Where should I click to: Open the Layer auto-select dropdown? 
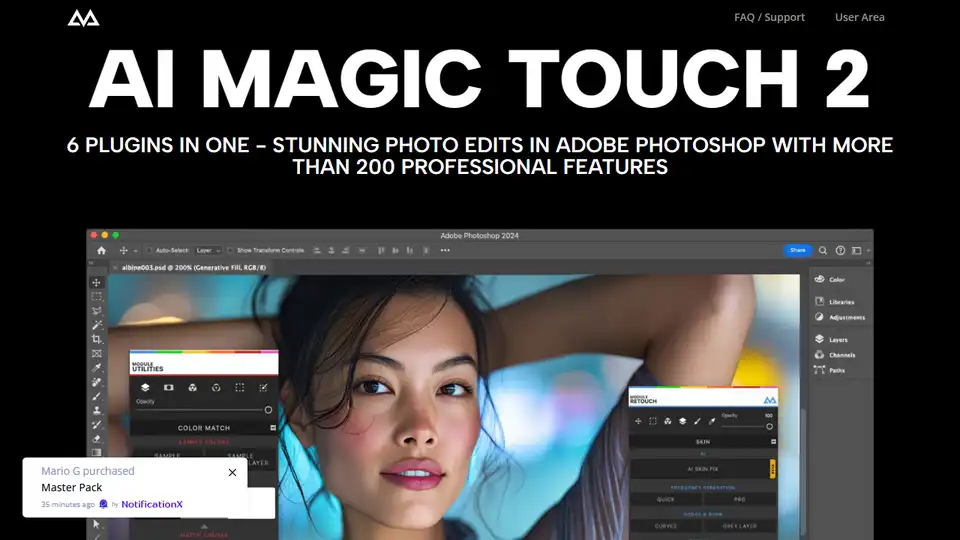208,250
